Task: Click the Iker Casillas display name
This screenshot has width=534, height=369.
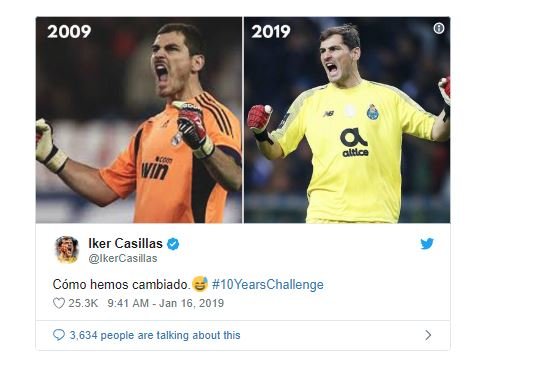Action: point(125,243)
